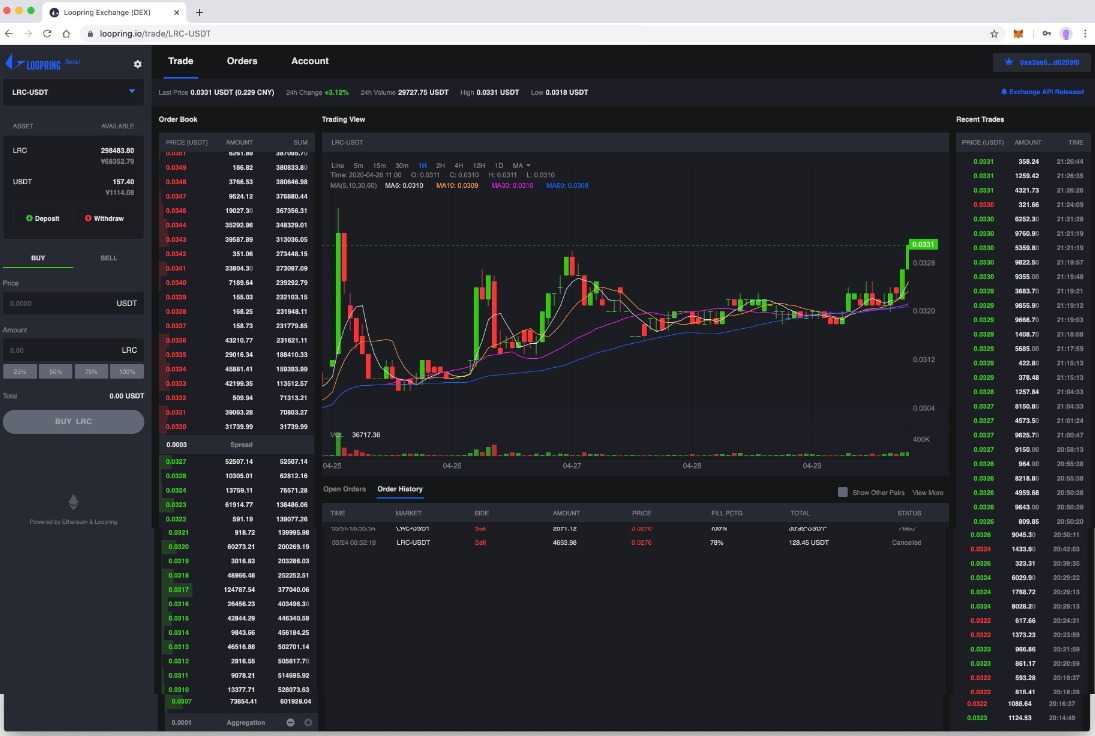Image resolution: width=1095 pixels, height=736 pixels.
Task: Click the wallet account star icon
Action: (1008, 62)
